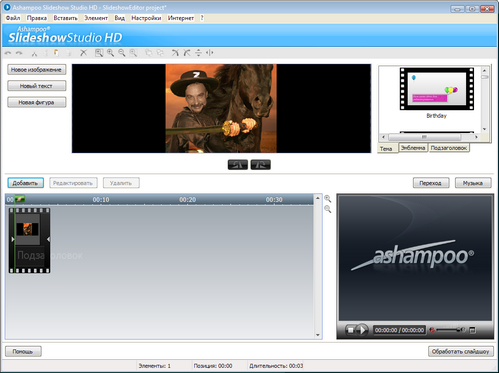
Task: Switch to the Тема tab
Action: [x=386, y=148]
